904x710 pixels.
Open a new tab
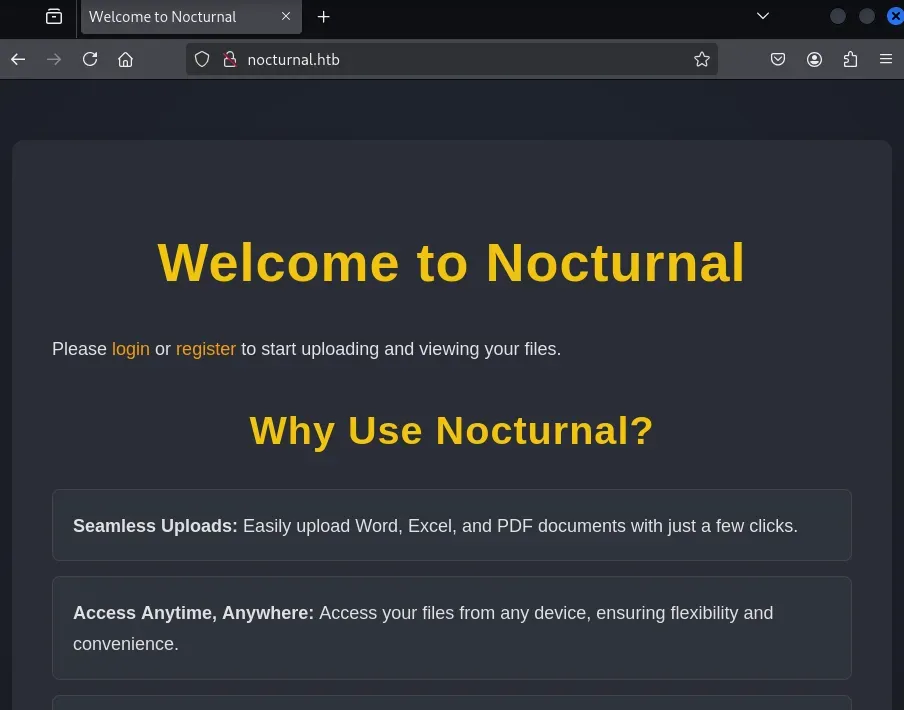tap(323, 17)
